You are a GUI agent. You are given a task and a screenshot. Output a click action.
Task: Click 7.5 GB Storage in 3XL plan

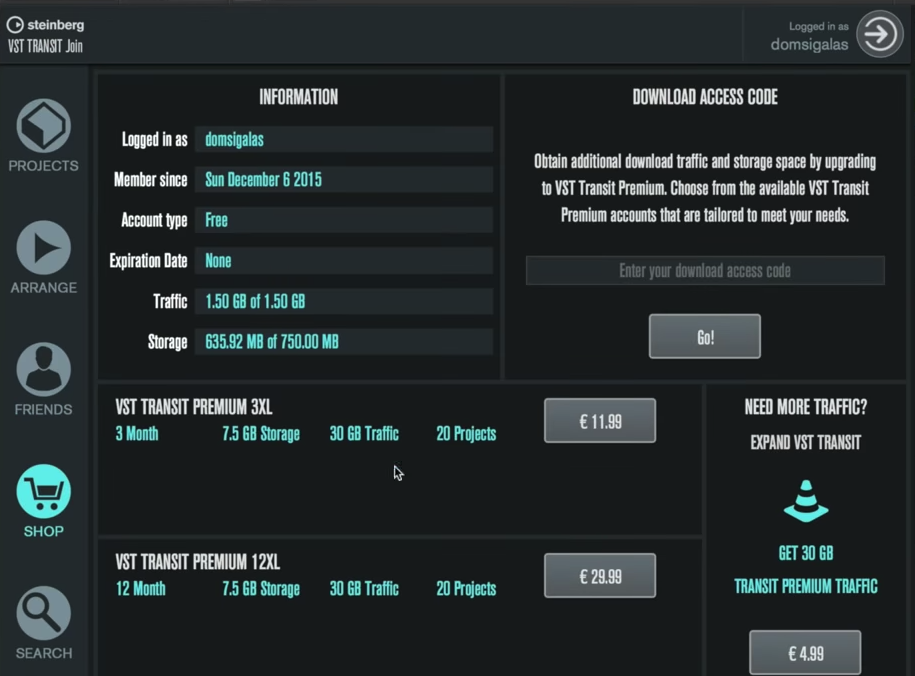(x=261, y=434)
